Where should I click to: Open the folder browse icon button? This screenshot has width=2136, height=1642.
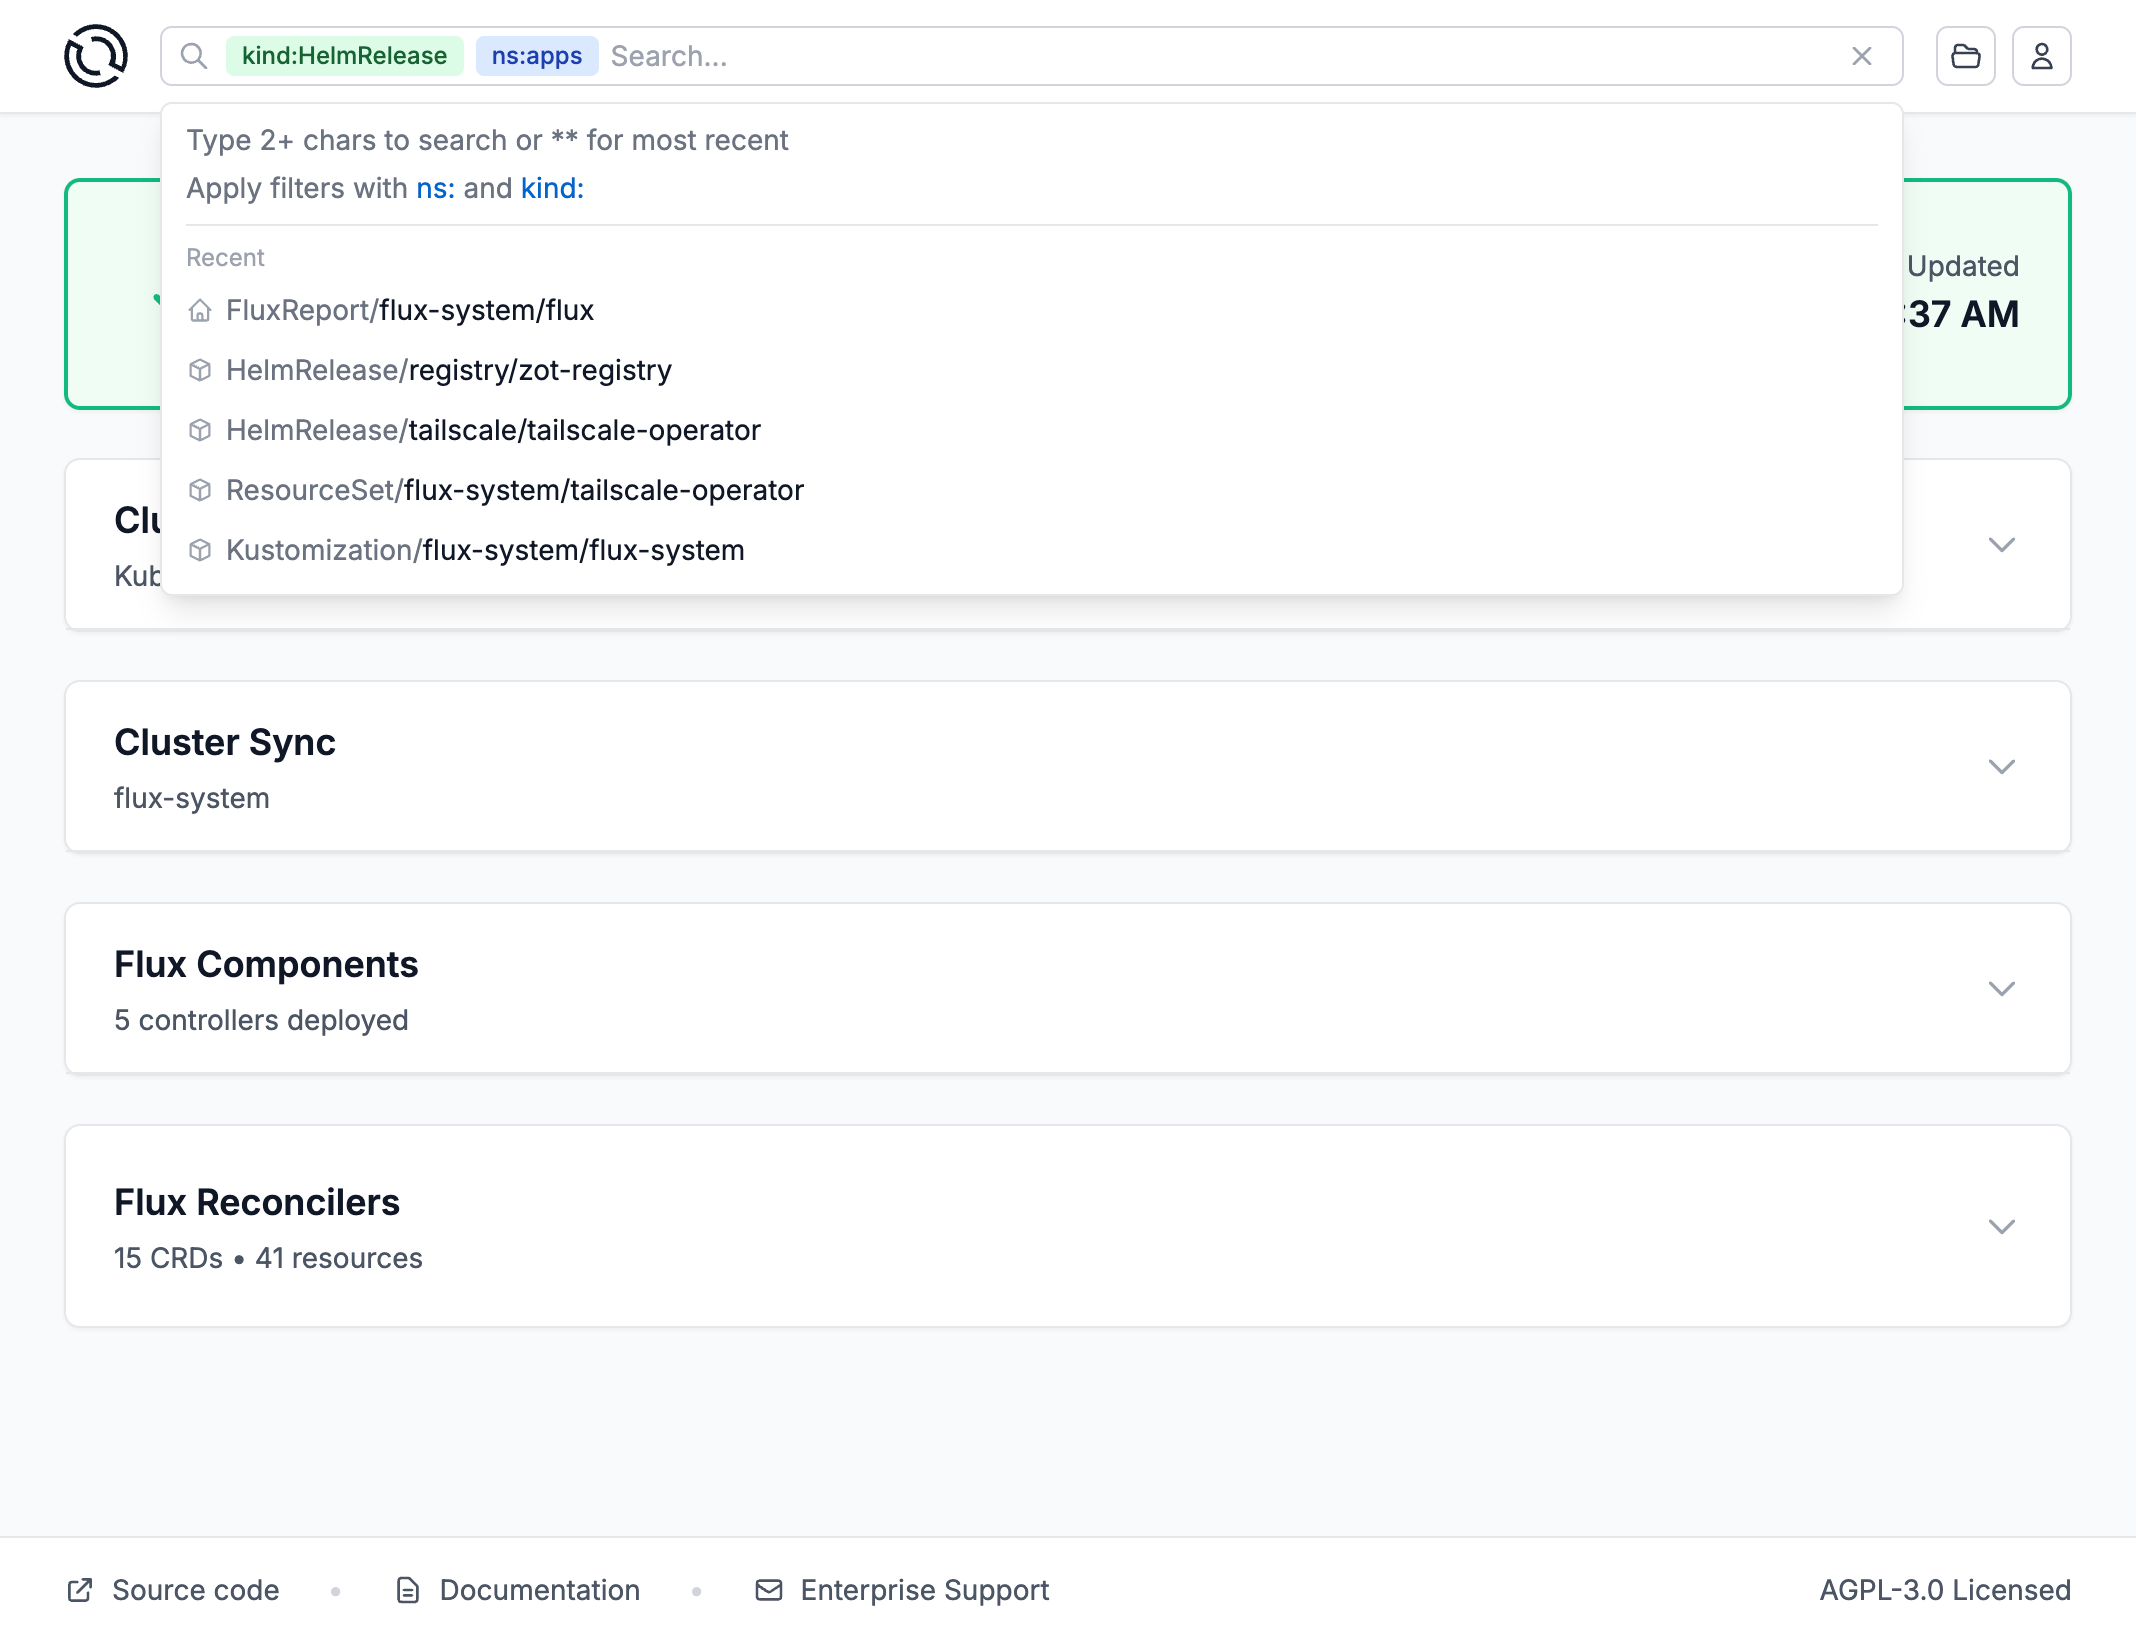click(x=1965, y=56)
